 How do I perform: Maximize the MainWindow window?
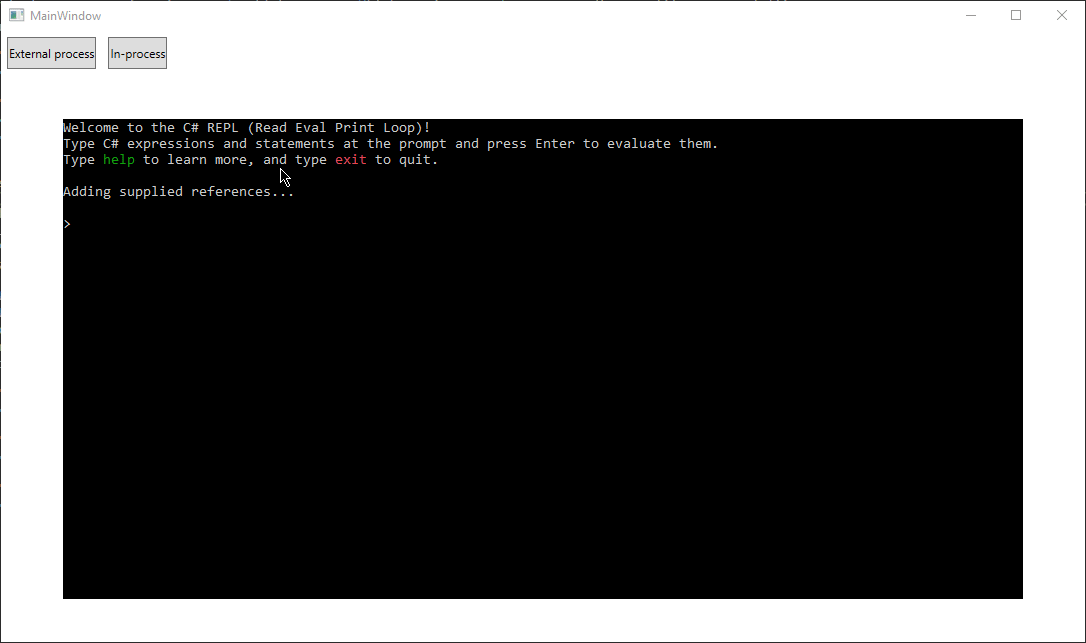click(x=1015, y=15)
